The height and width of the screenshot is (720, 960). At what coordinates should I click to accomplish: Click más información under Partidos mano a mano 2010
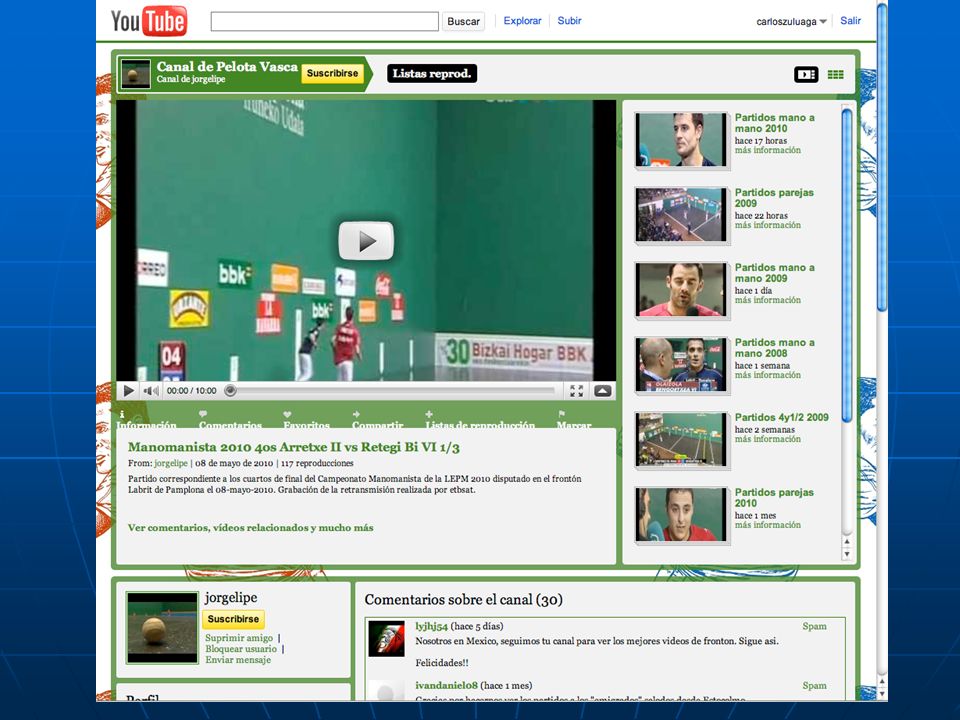click(x=768, y=150)
